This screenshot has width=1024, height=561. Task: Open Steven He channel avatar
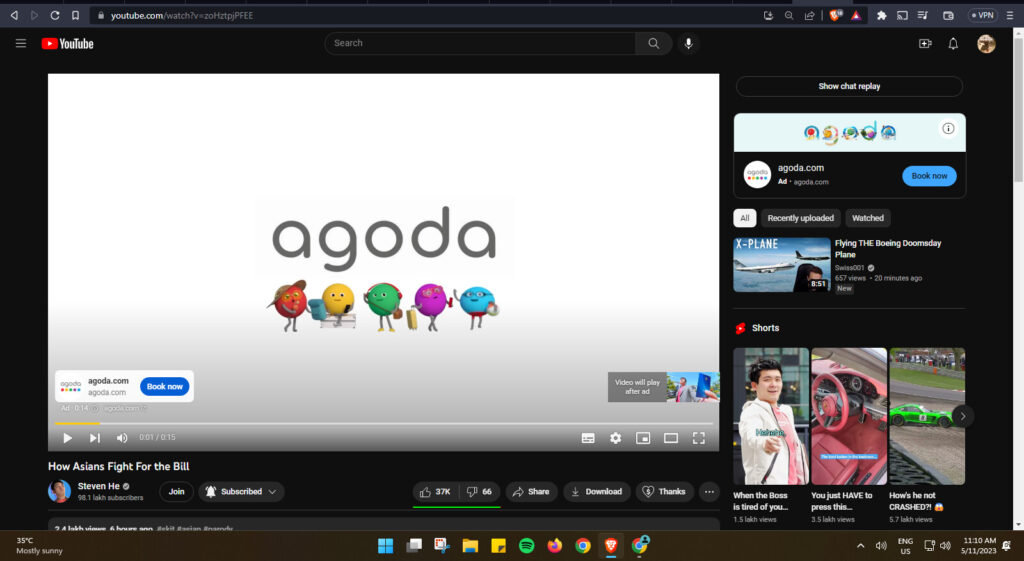pos(59,491)
